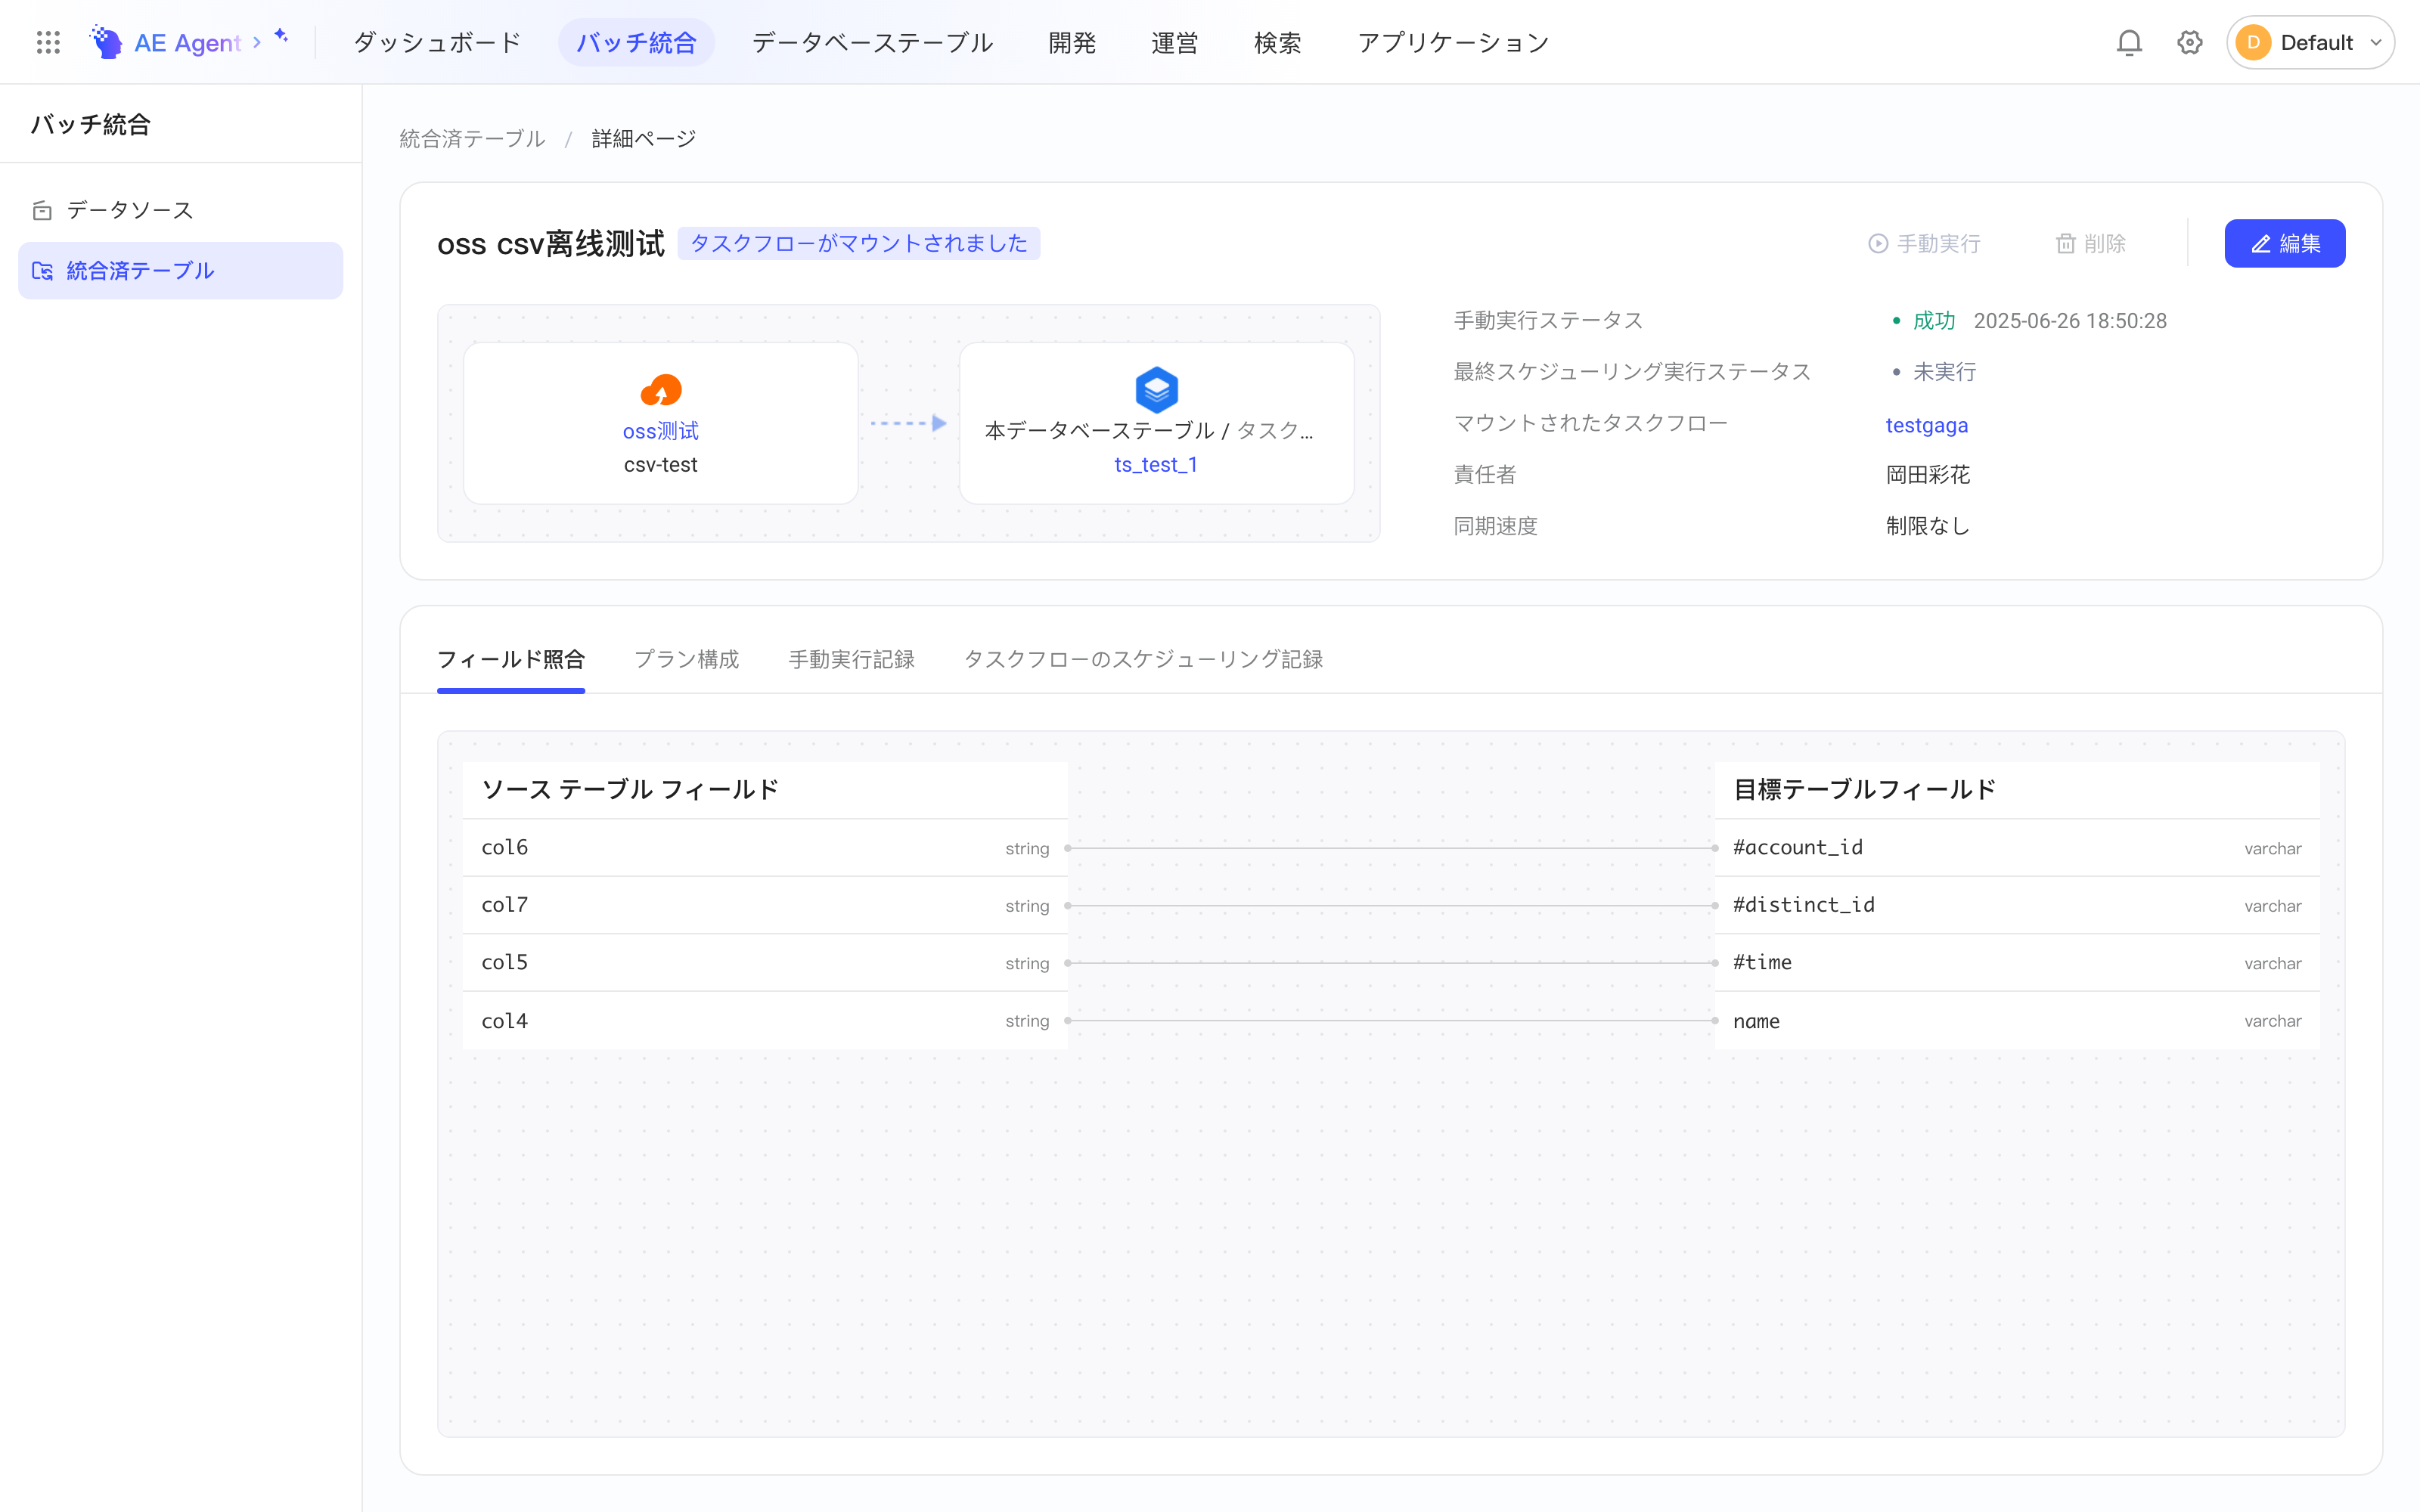Click the 成功 status text

point(1933,321)
